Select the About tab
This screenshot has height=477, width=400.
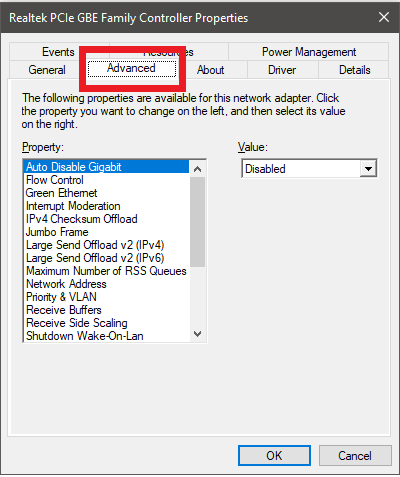pyautogui.click(x=210, y=70)
